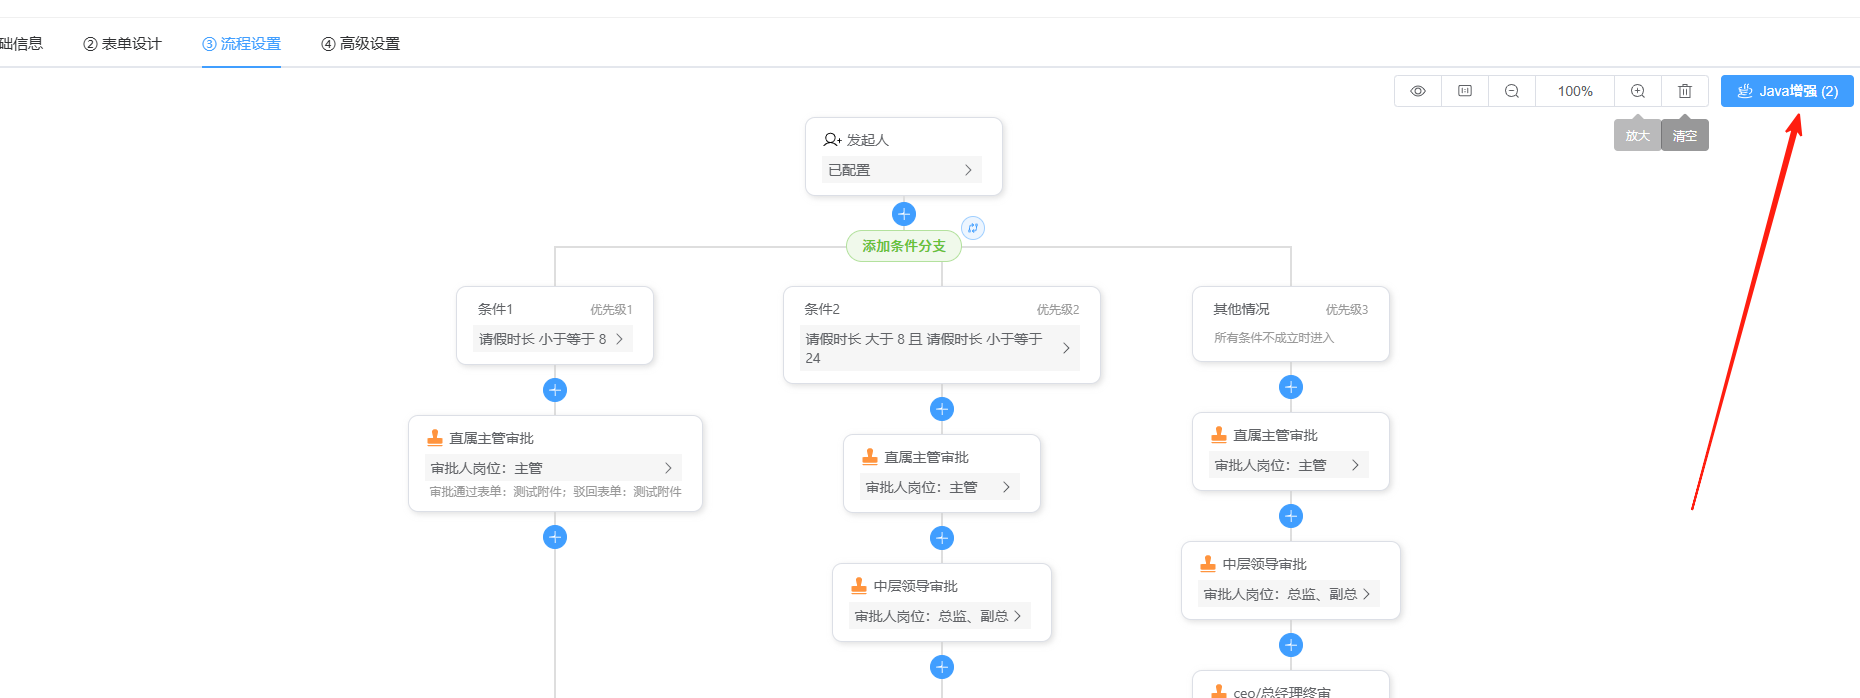Click the plus button directly below 其他情况 card
Screen dimensions: 1860x698
click(x=1291, y=387)
